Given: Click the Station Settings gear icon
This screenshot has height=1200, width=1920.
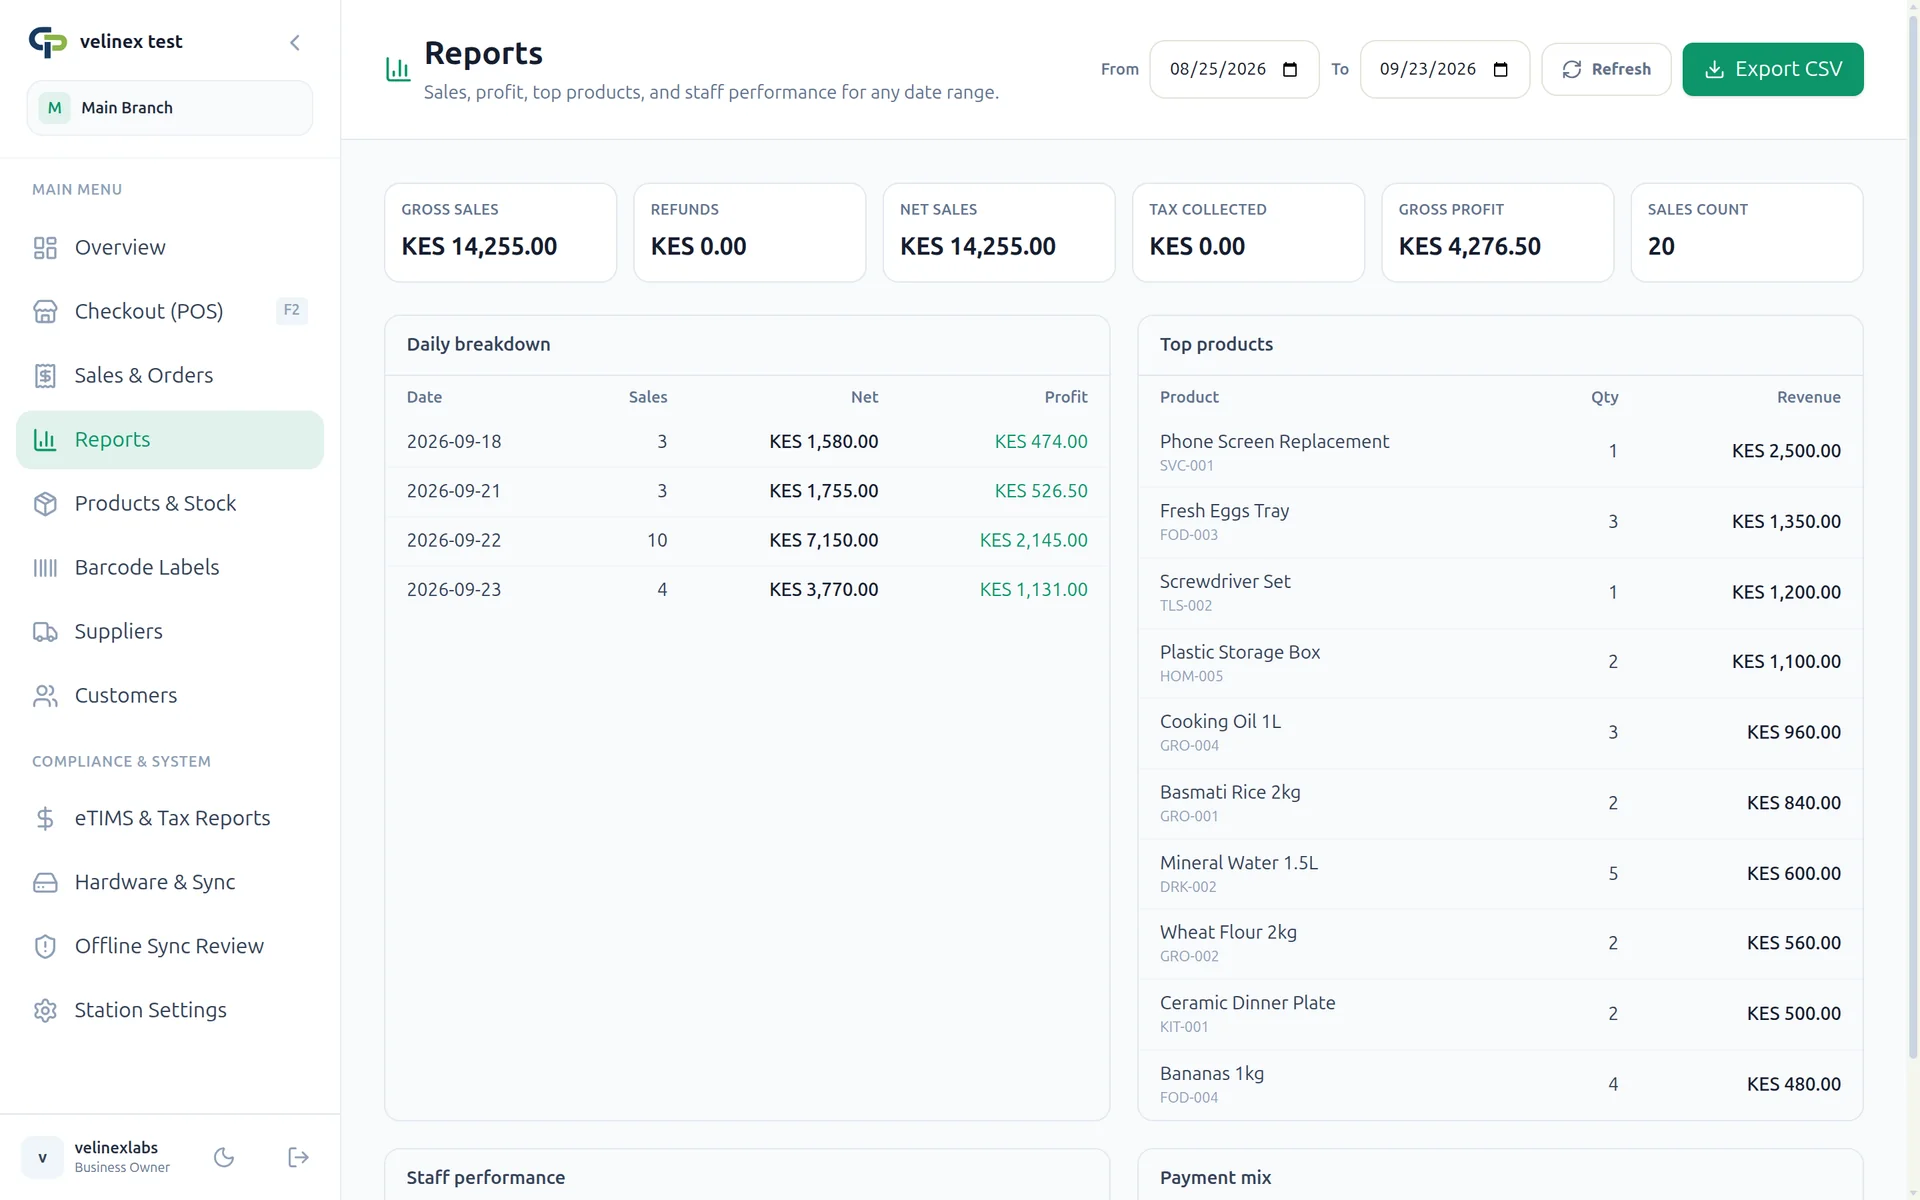Looking at the screenshot, I should (45, 1011).
